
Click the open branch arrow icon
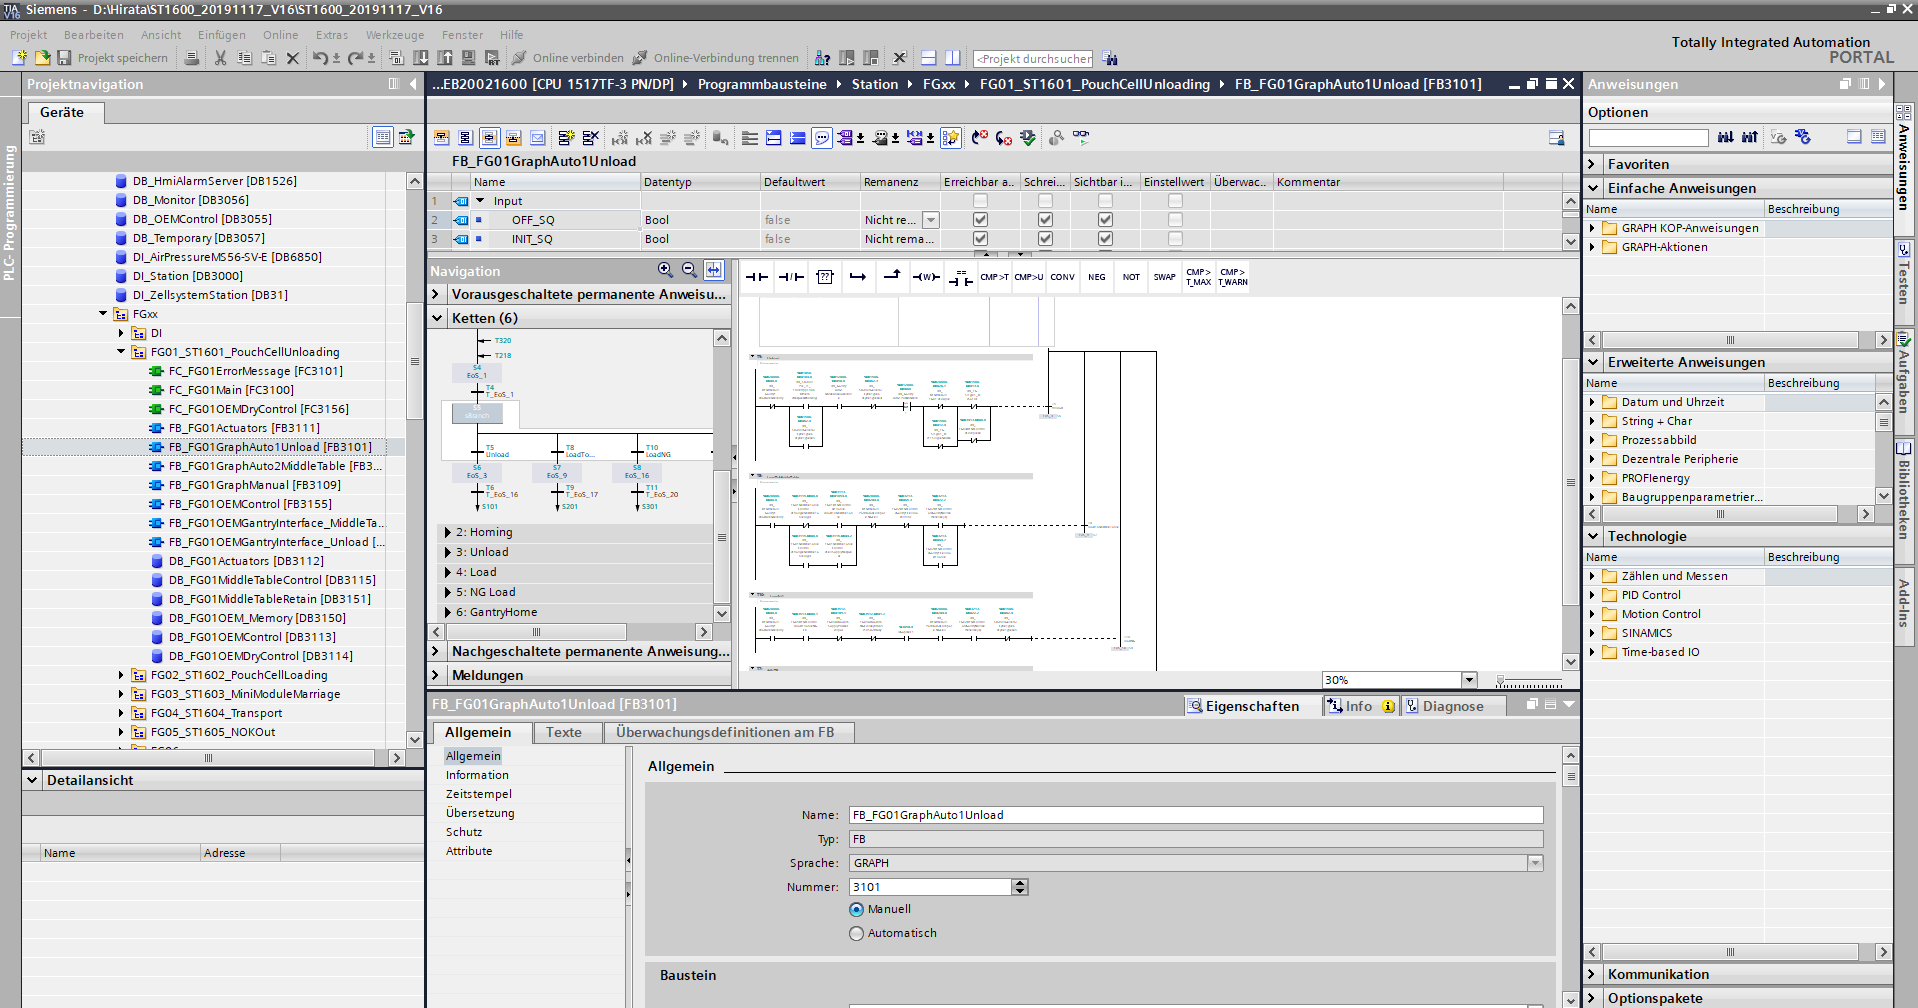(858, 277)
